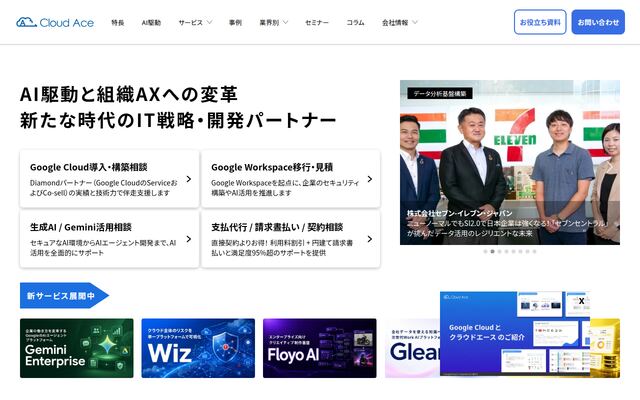The image size is (640, 400).
Task: Open the コラム menu item
Action: click(x=355, y=22)
